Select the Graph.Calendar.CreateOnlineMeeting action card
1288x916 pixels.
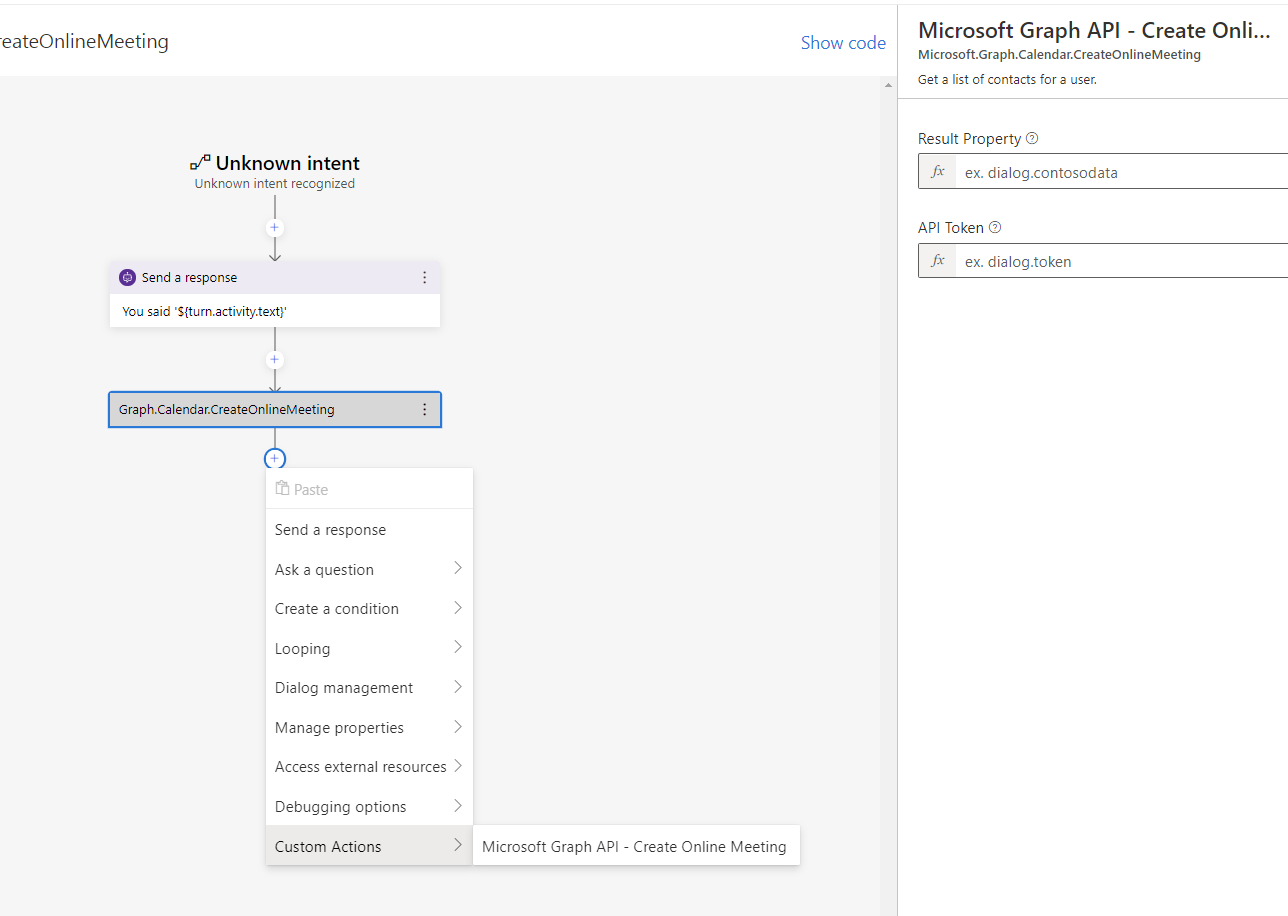[x=275, y=409]
